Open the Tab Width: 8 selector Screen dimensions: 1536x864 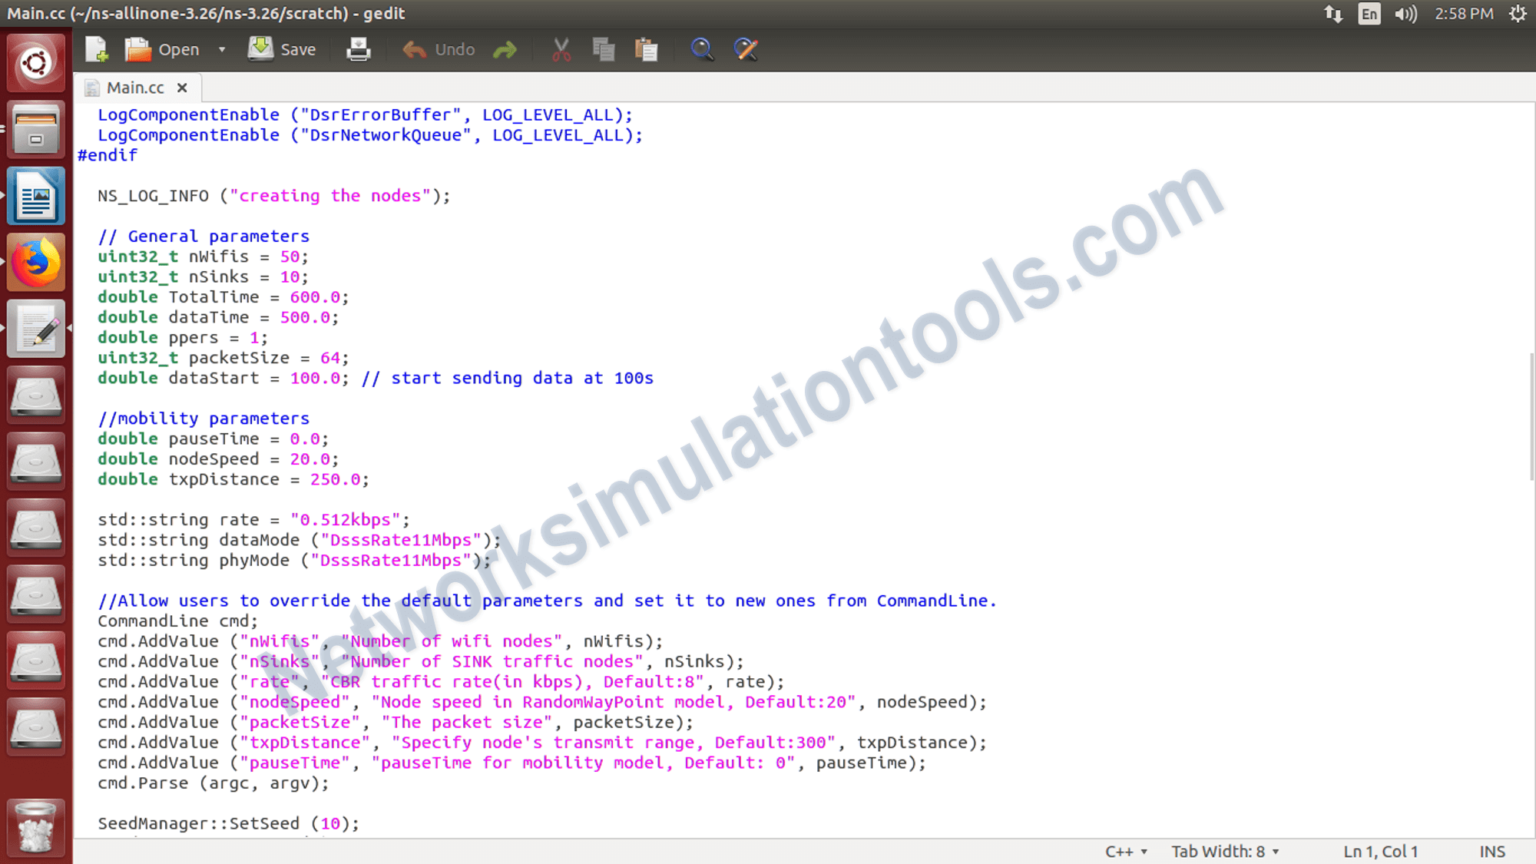1224,851
